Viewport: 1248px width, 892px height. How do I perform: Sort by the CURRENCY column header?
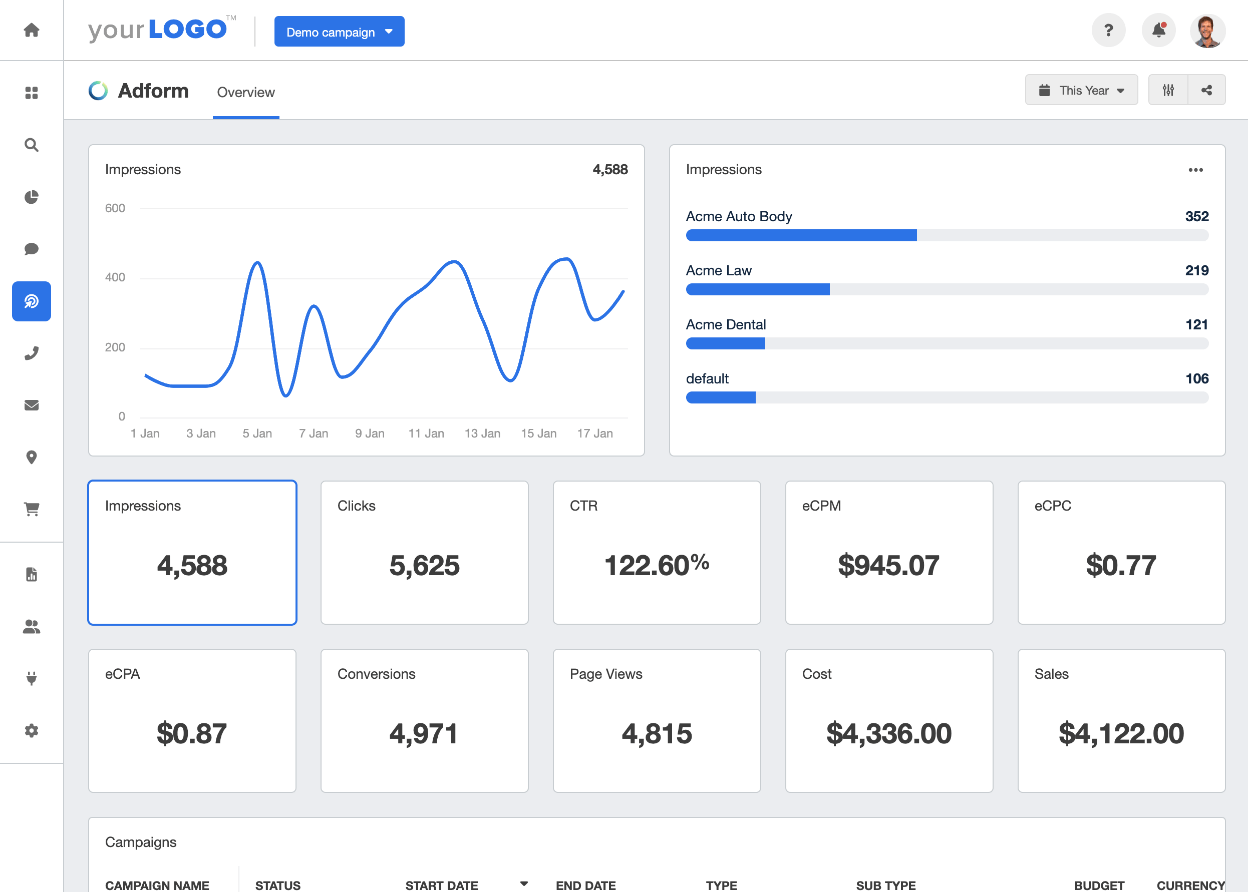pos(1191,885)
